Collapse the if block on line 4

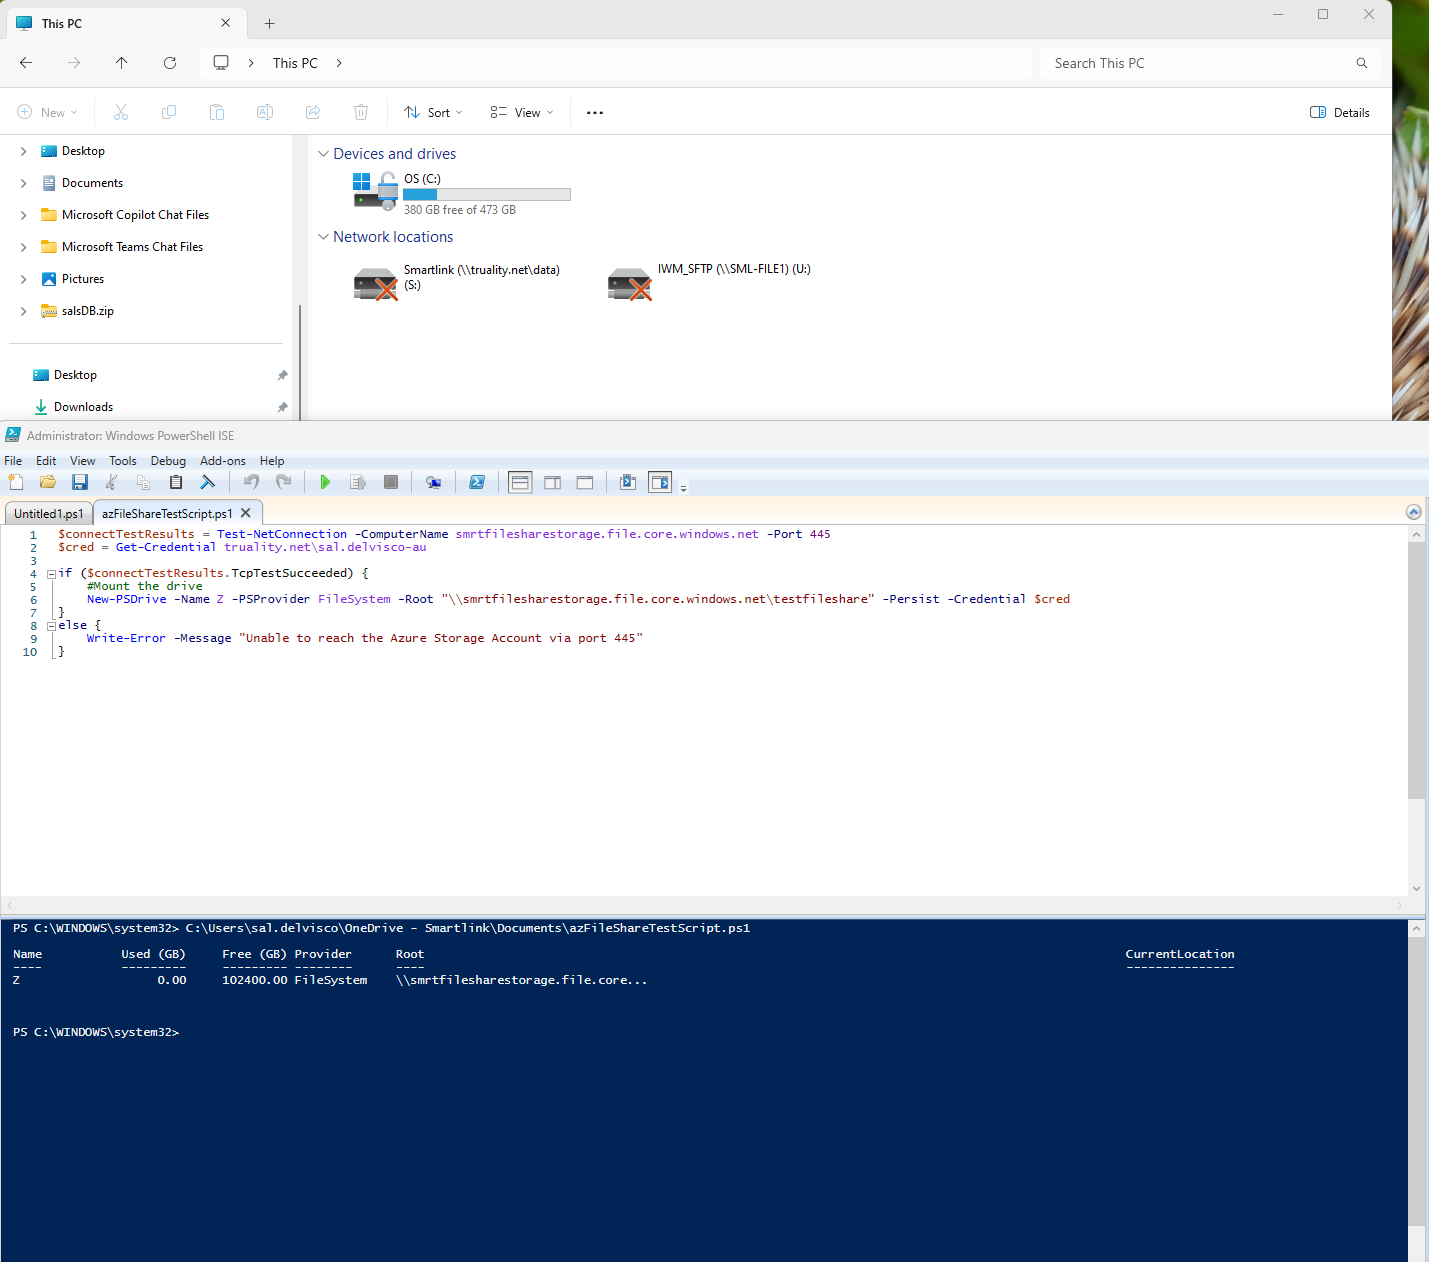50,573
